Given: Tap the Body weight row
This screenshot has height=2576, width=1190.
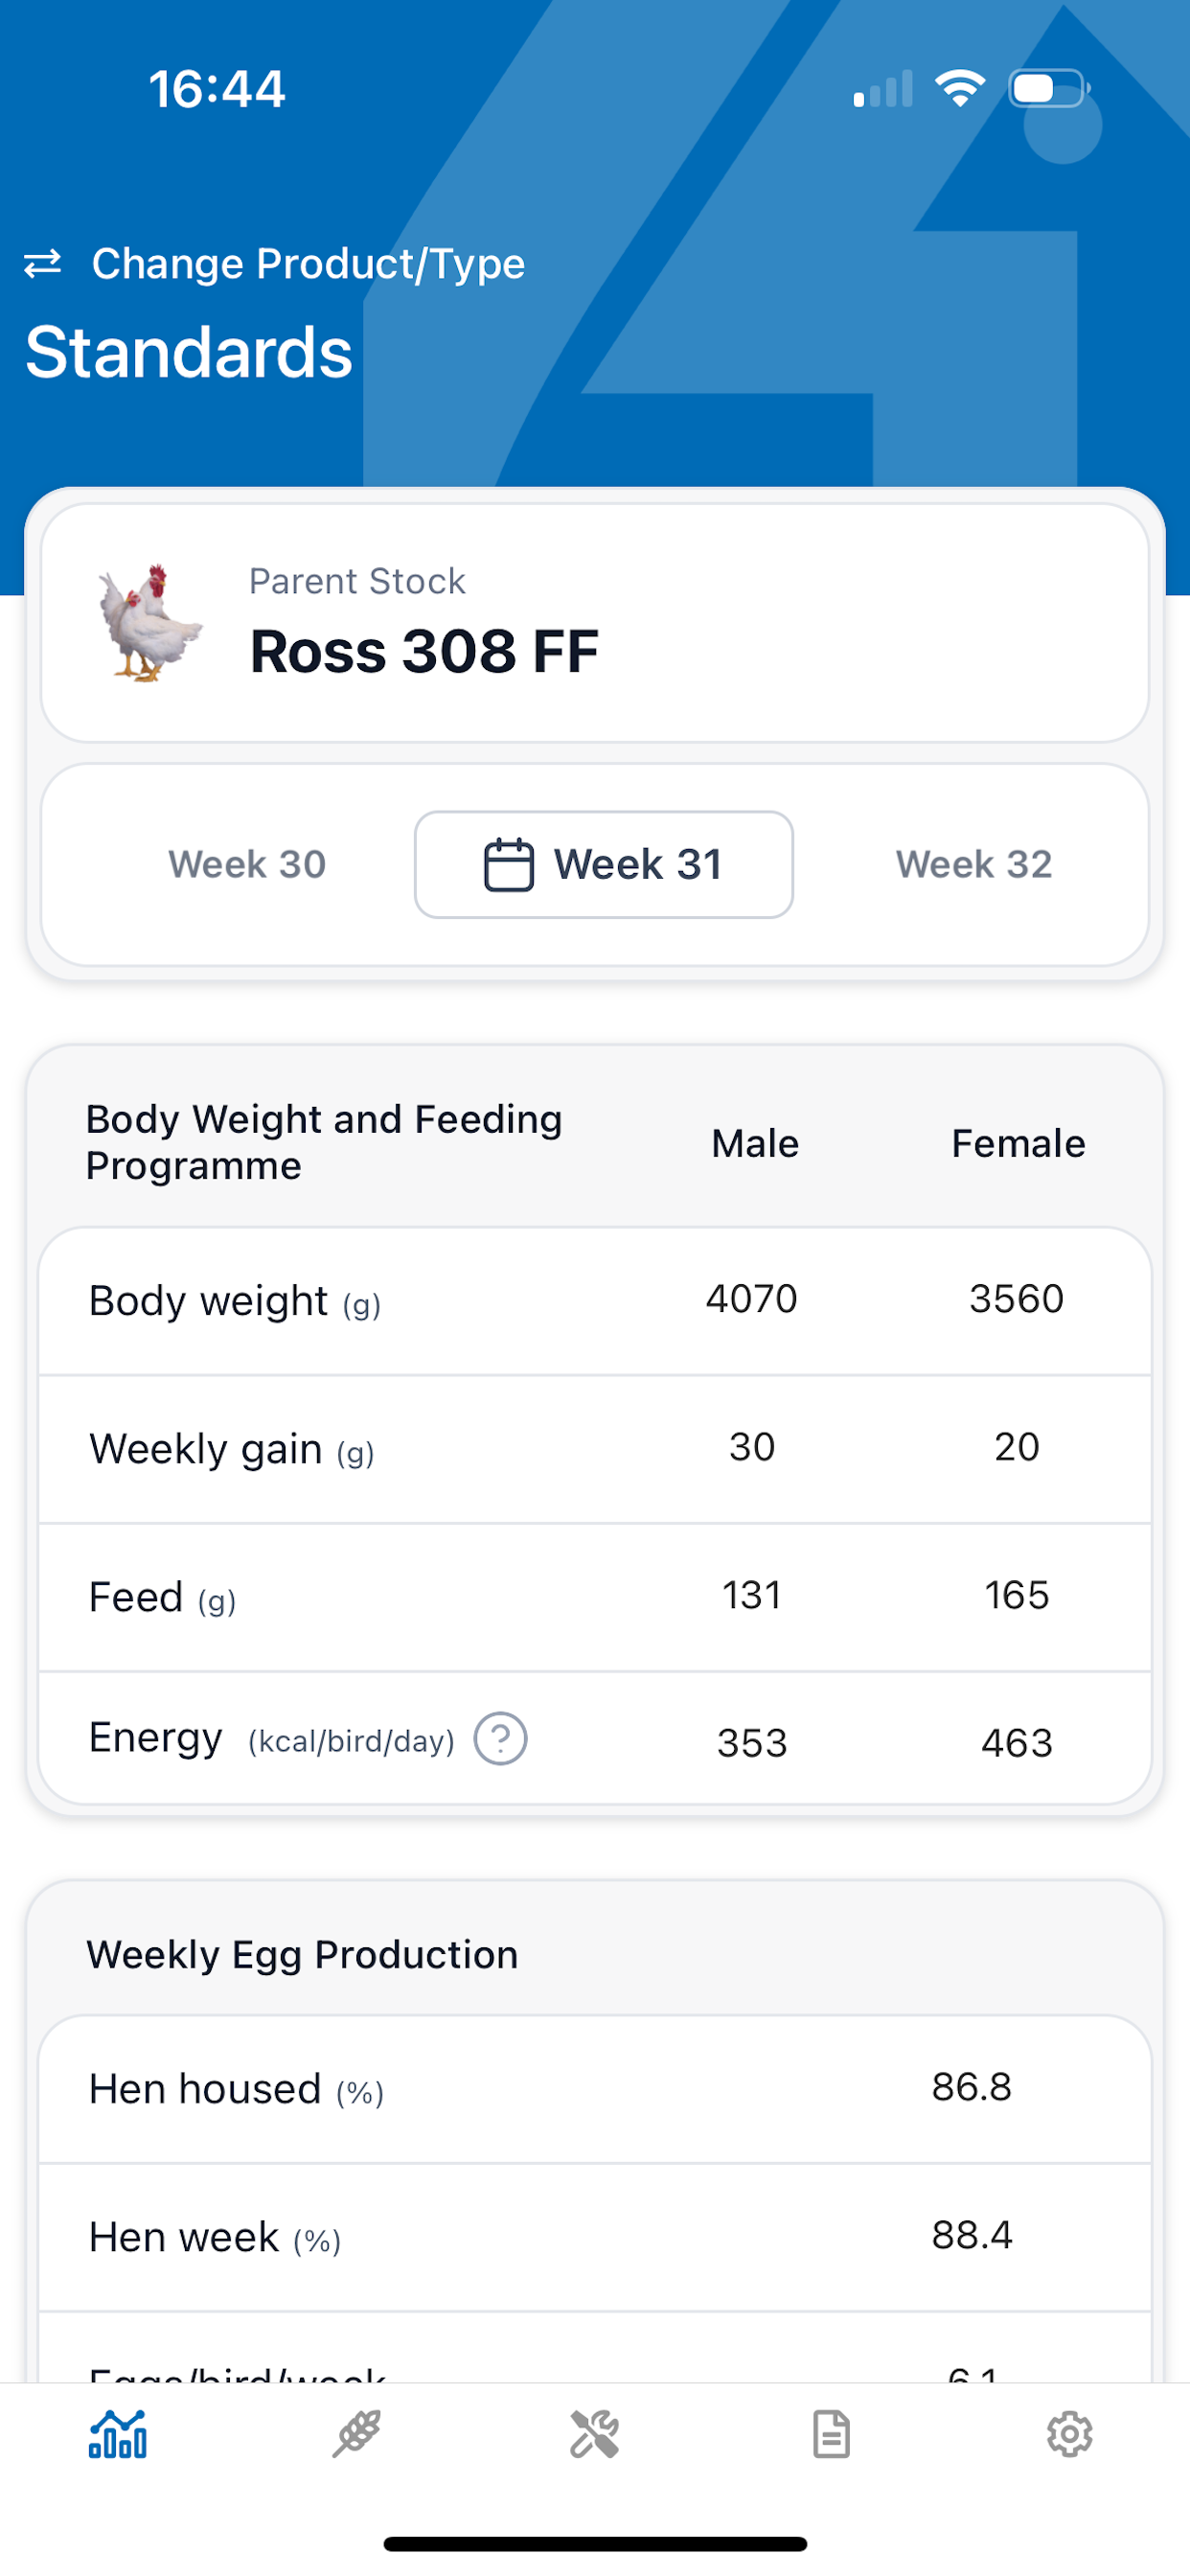Looking at the screenshot, I should [594, 1301].
